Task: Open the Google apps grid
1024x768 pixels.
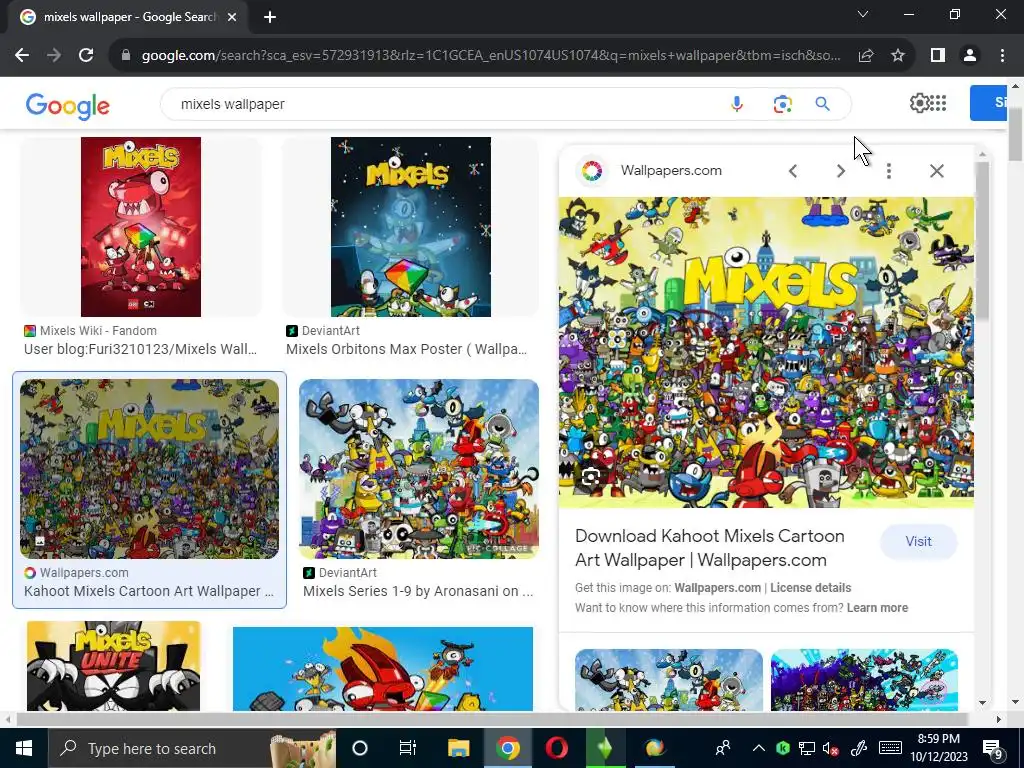Action: tap(938, 103)
